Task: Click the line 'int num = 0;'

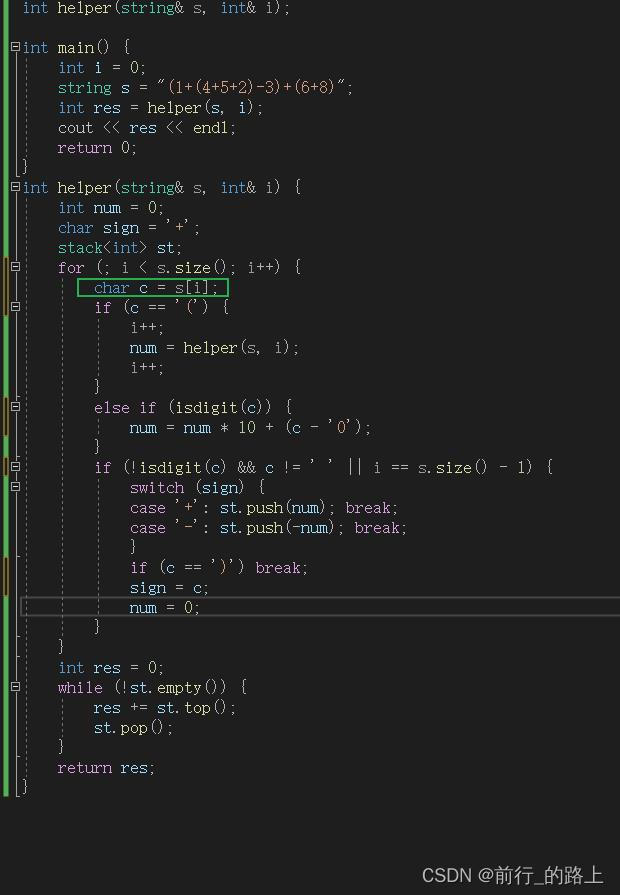Action: point(111,208)
